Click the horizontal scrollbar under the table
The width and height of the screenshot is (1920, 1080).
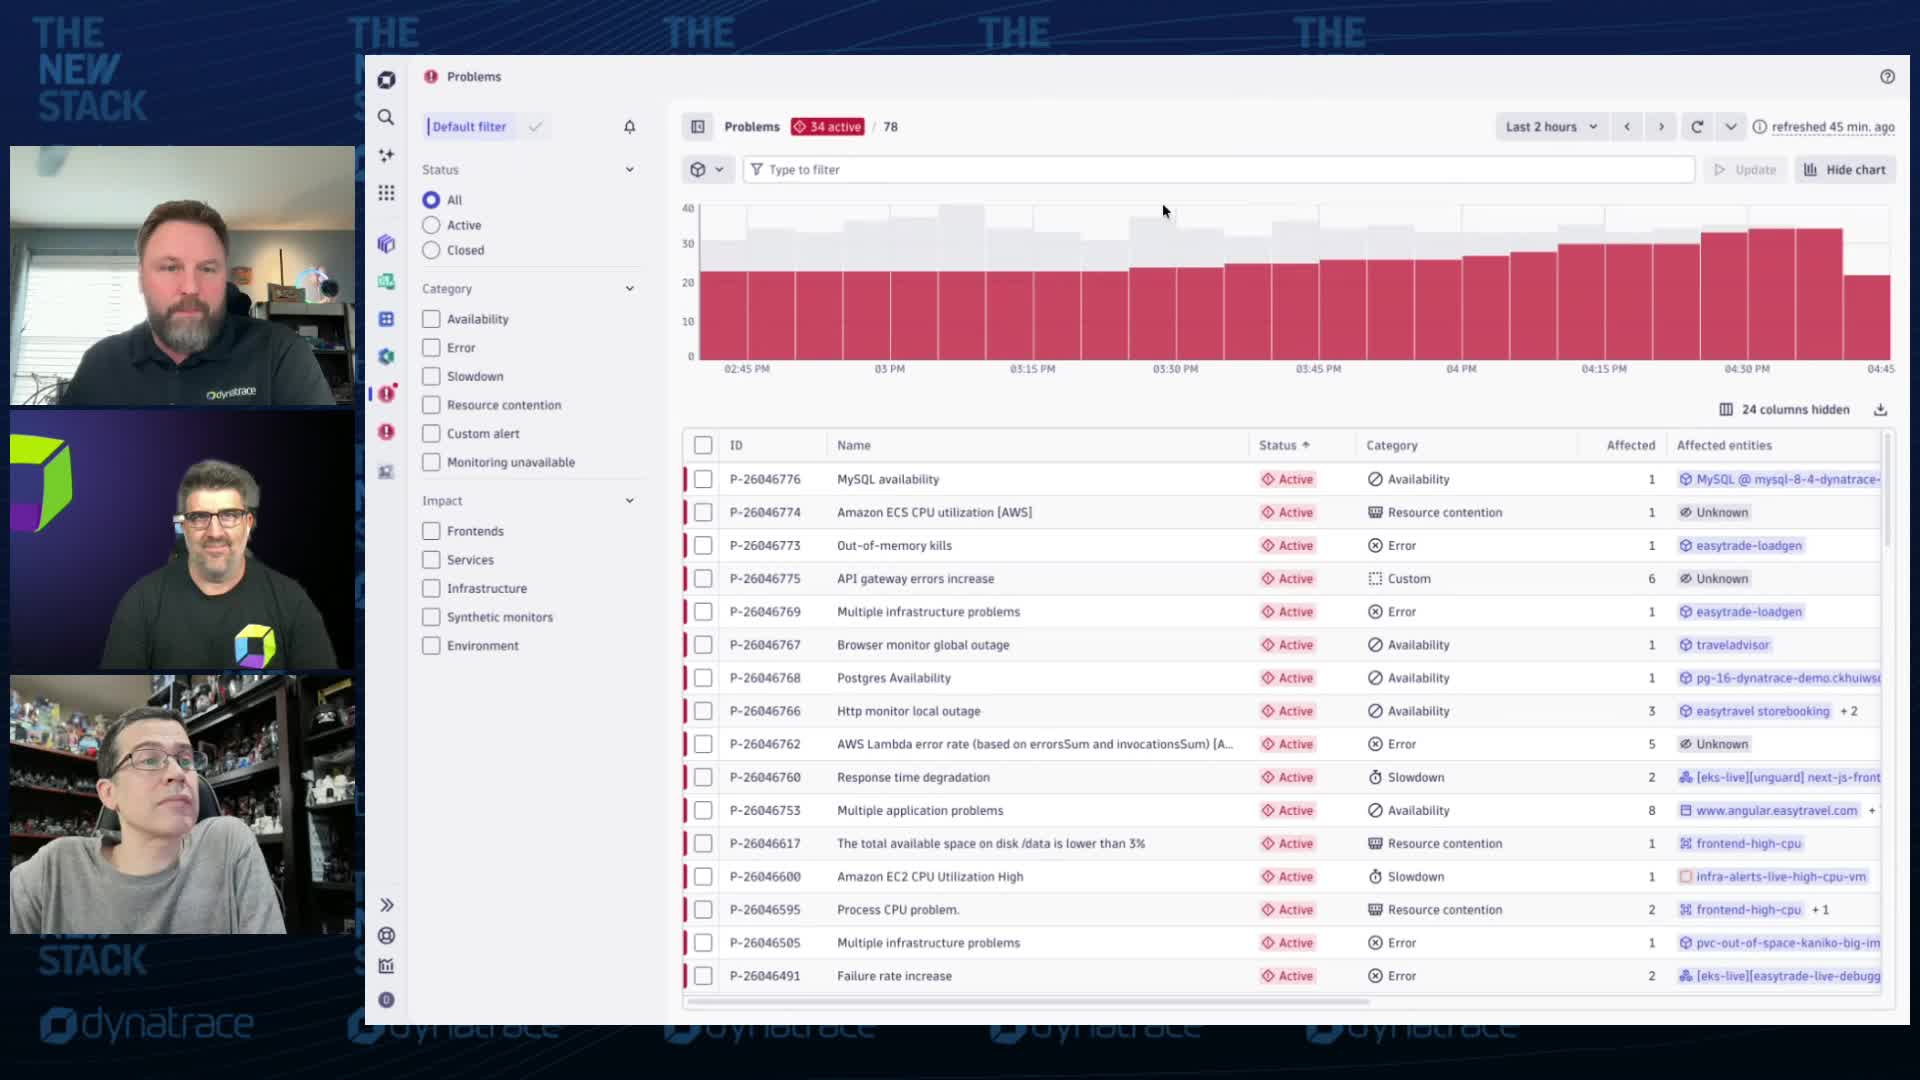tap(1027, 1001)
